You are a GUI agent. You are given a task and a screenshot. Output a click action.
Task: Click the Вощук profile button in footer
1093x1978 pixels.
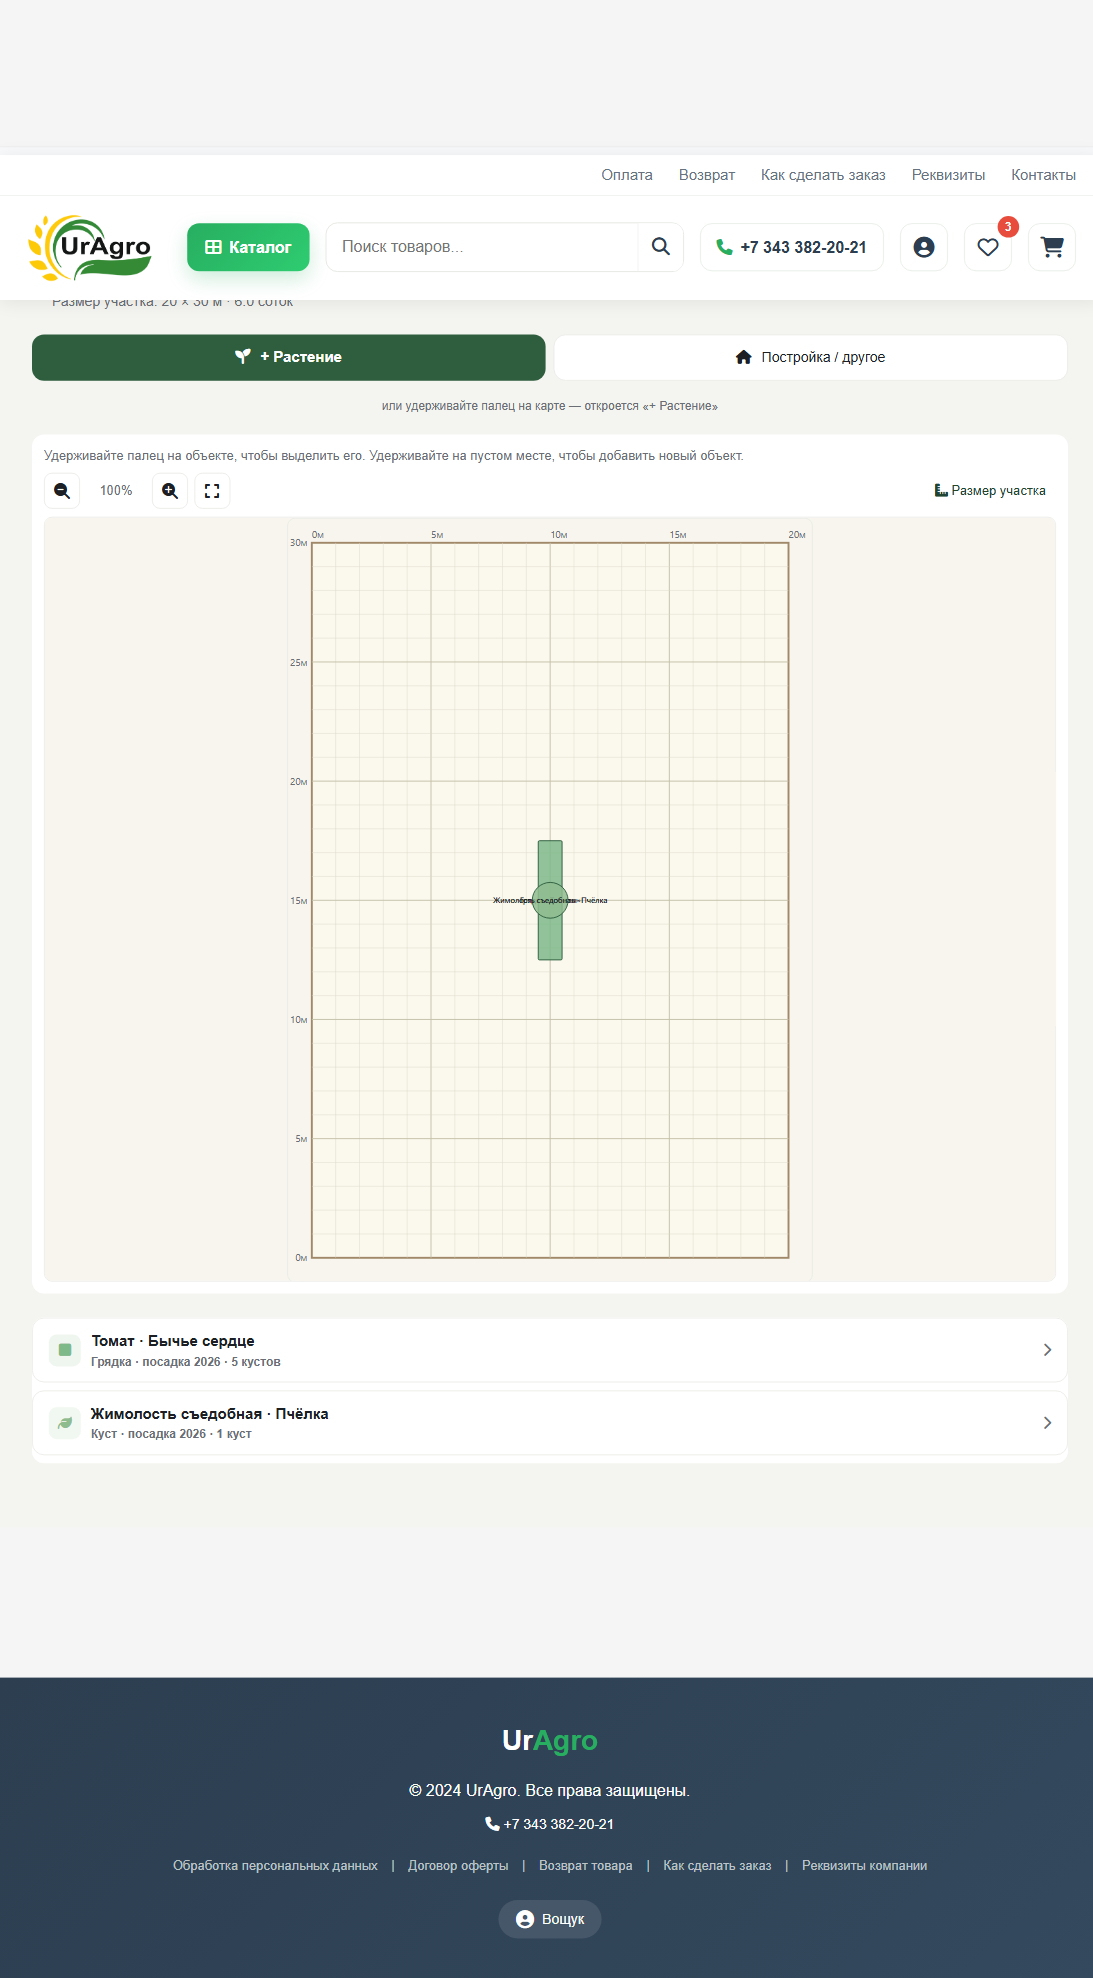click(550, 1919)
